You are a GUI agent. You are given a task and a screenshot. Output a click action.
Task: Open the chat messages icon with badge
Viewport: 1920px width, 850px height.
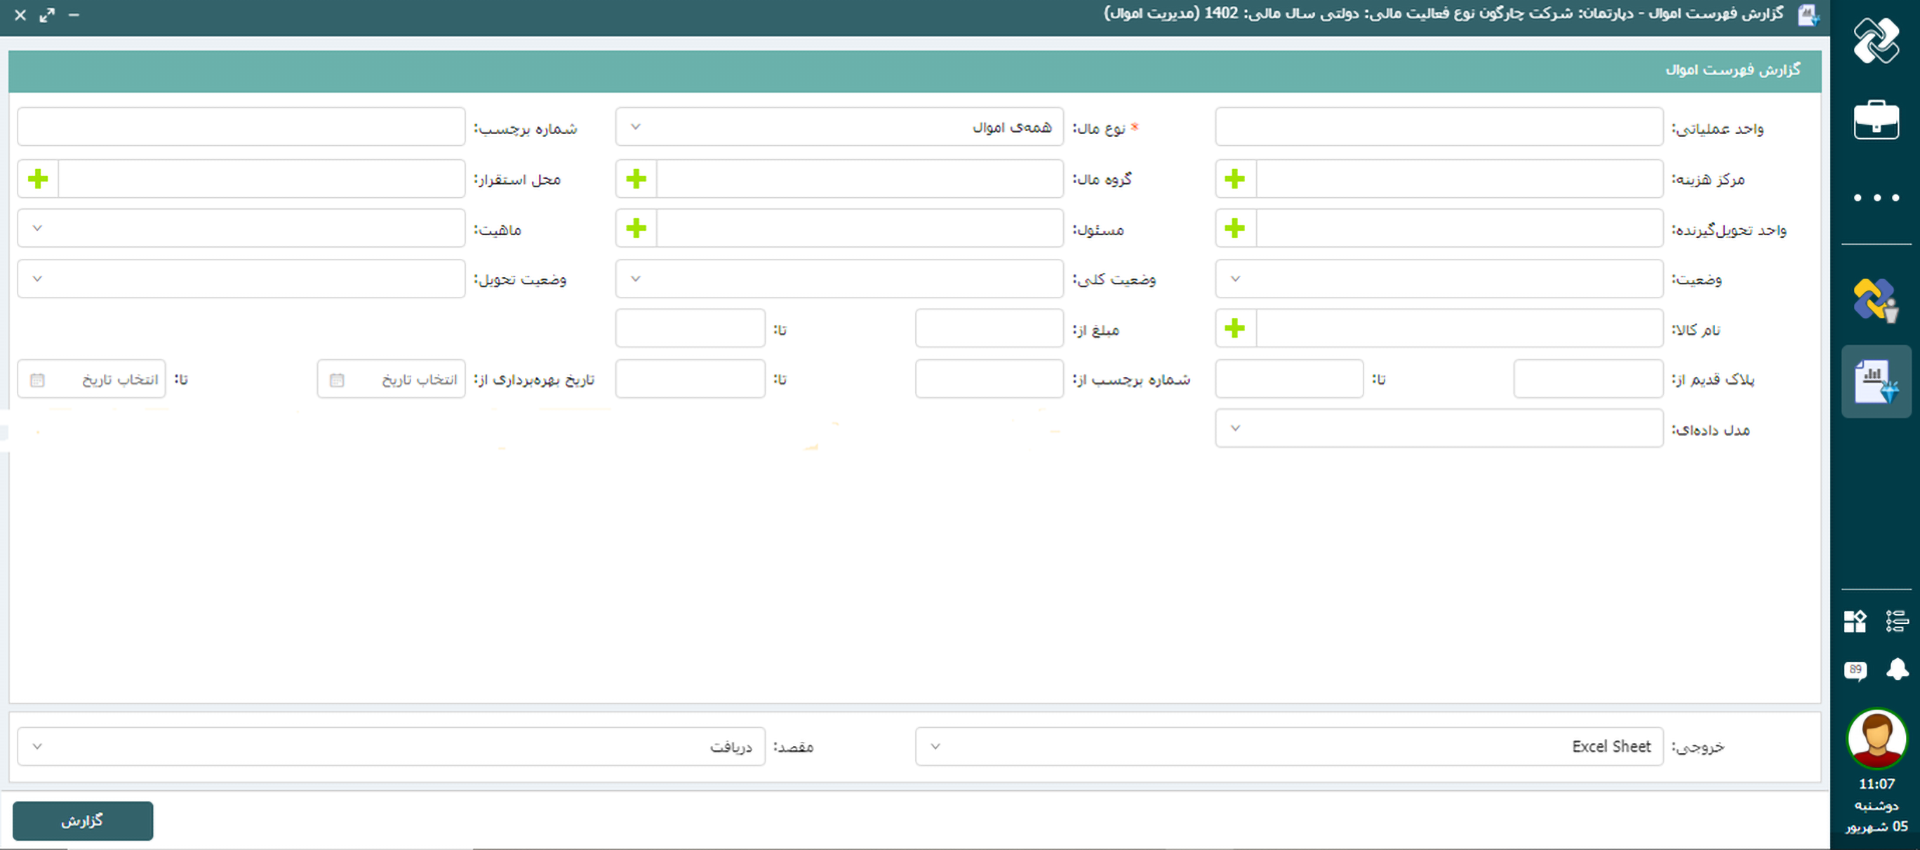tap(1855, 670)
